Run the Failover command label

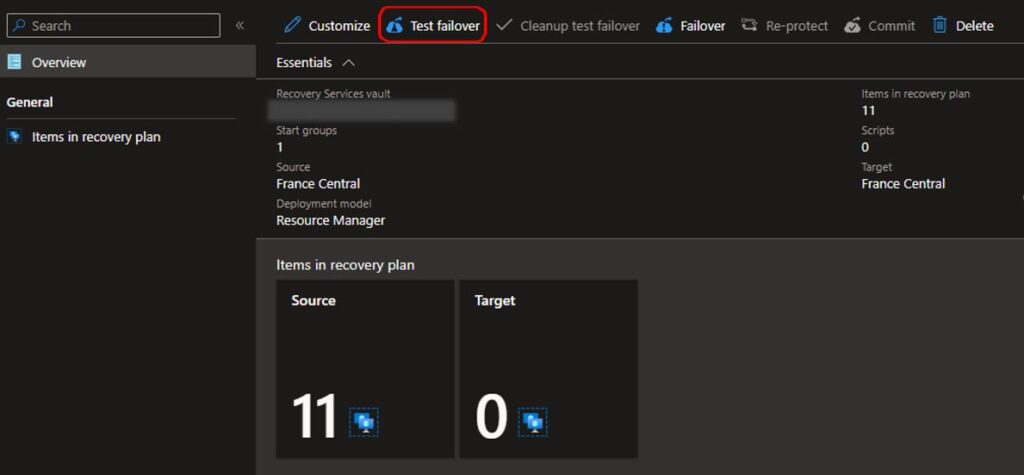[703, 26]
